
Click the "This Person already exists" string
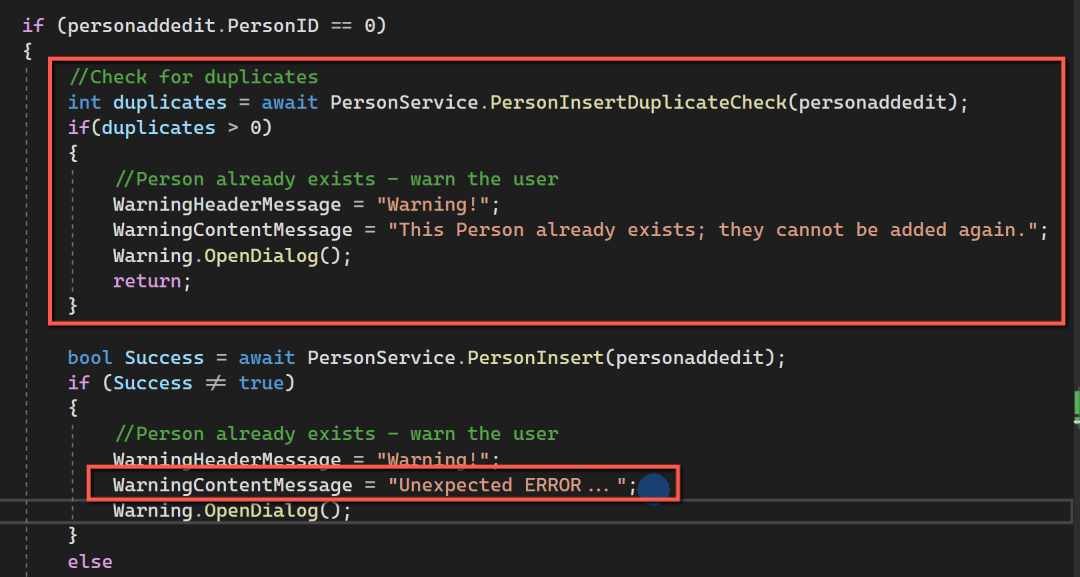click(x=715, y=230)
